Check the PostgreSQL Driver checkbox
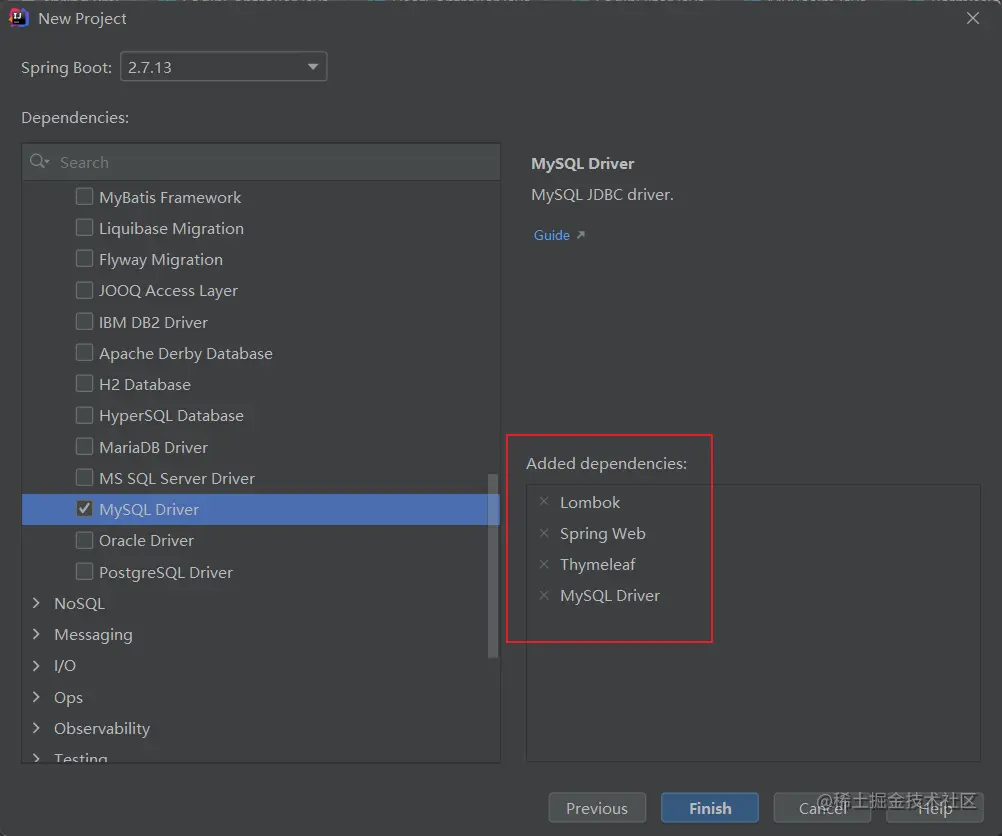This screenshot has height=836, width=1002. click(x=84, y=571)
